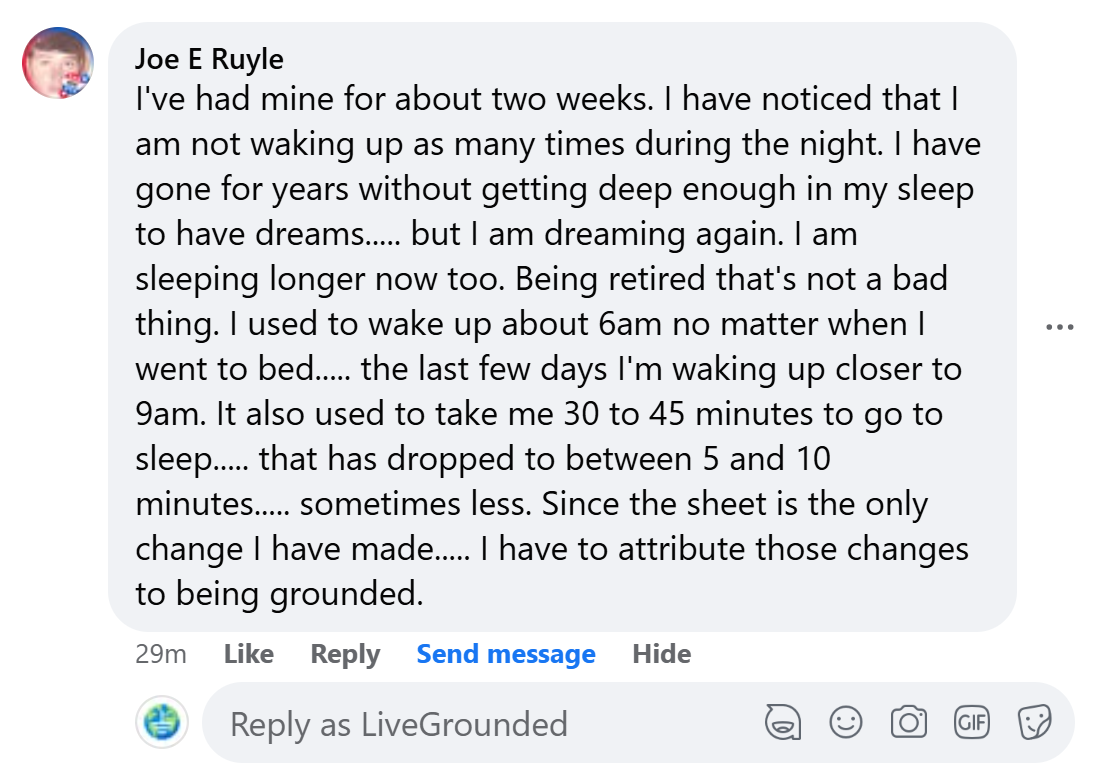Click the LiveGrounded globe profile icon
1104x768 pixels.
161,722
